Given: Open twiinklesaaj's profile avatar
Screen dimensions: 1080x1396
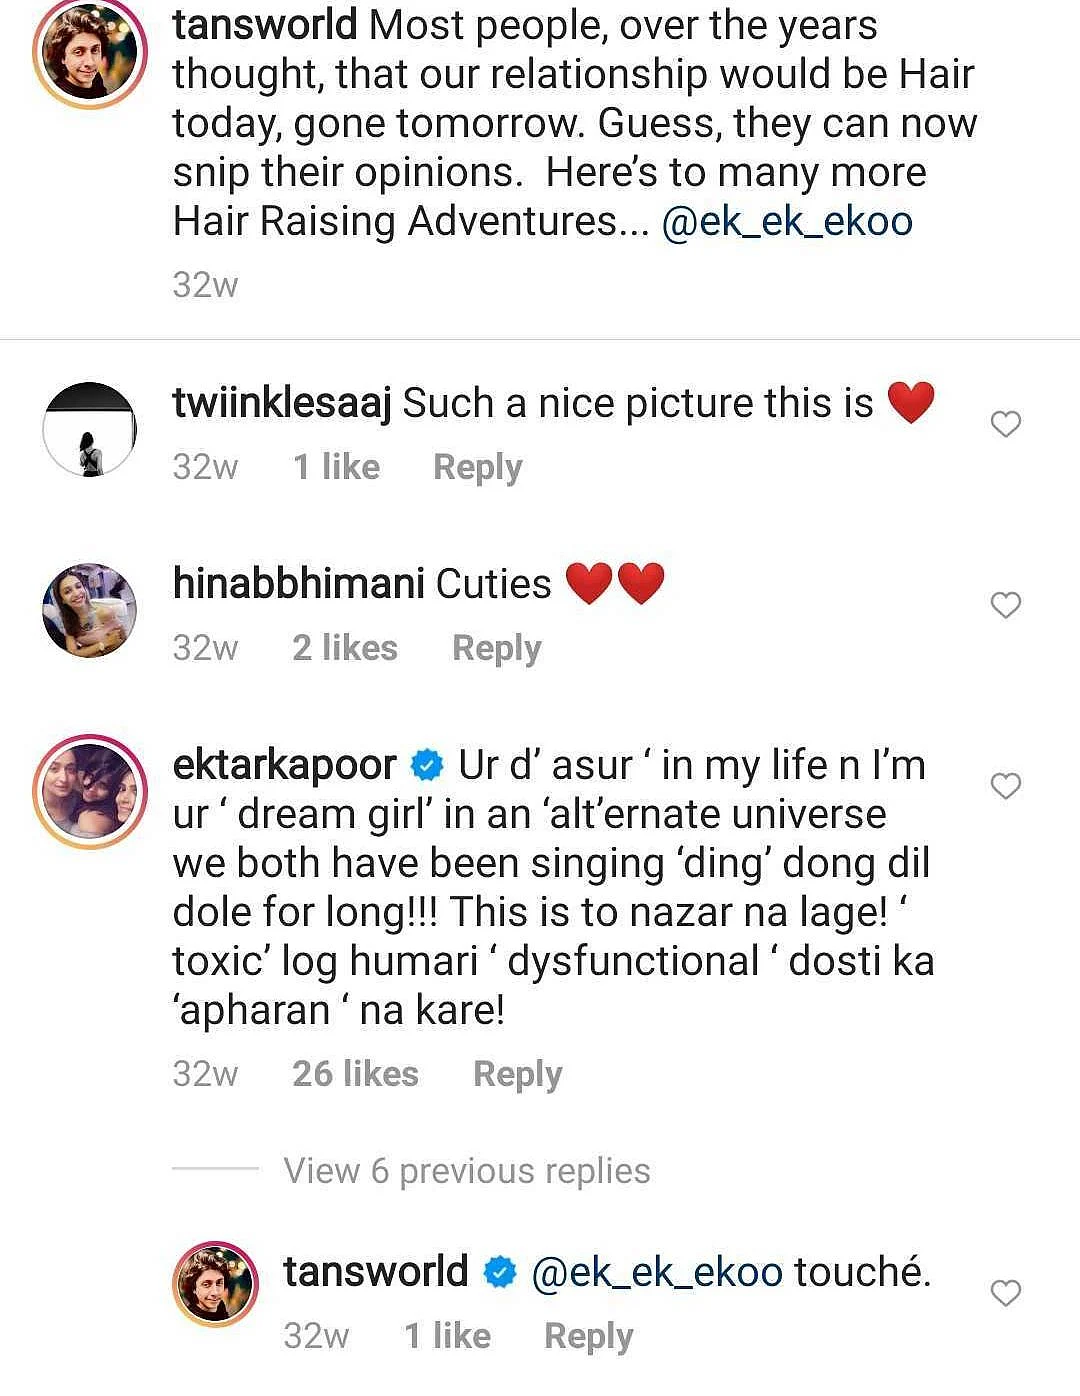Looking at the screenshot, I should [89, 429].
